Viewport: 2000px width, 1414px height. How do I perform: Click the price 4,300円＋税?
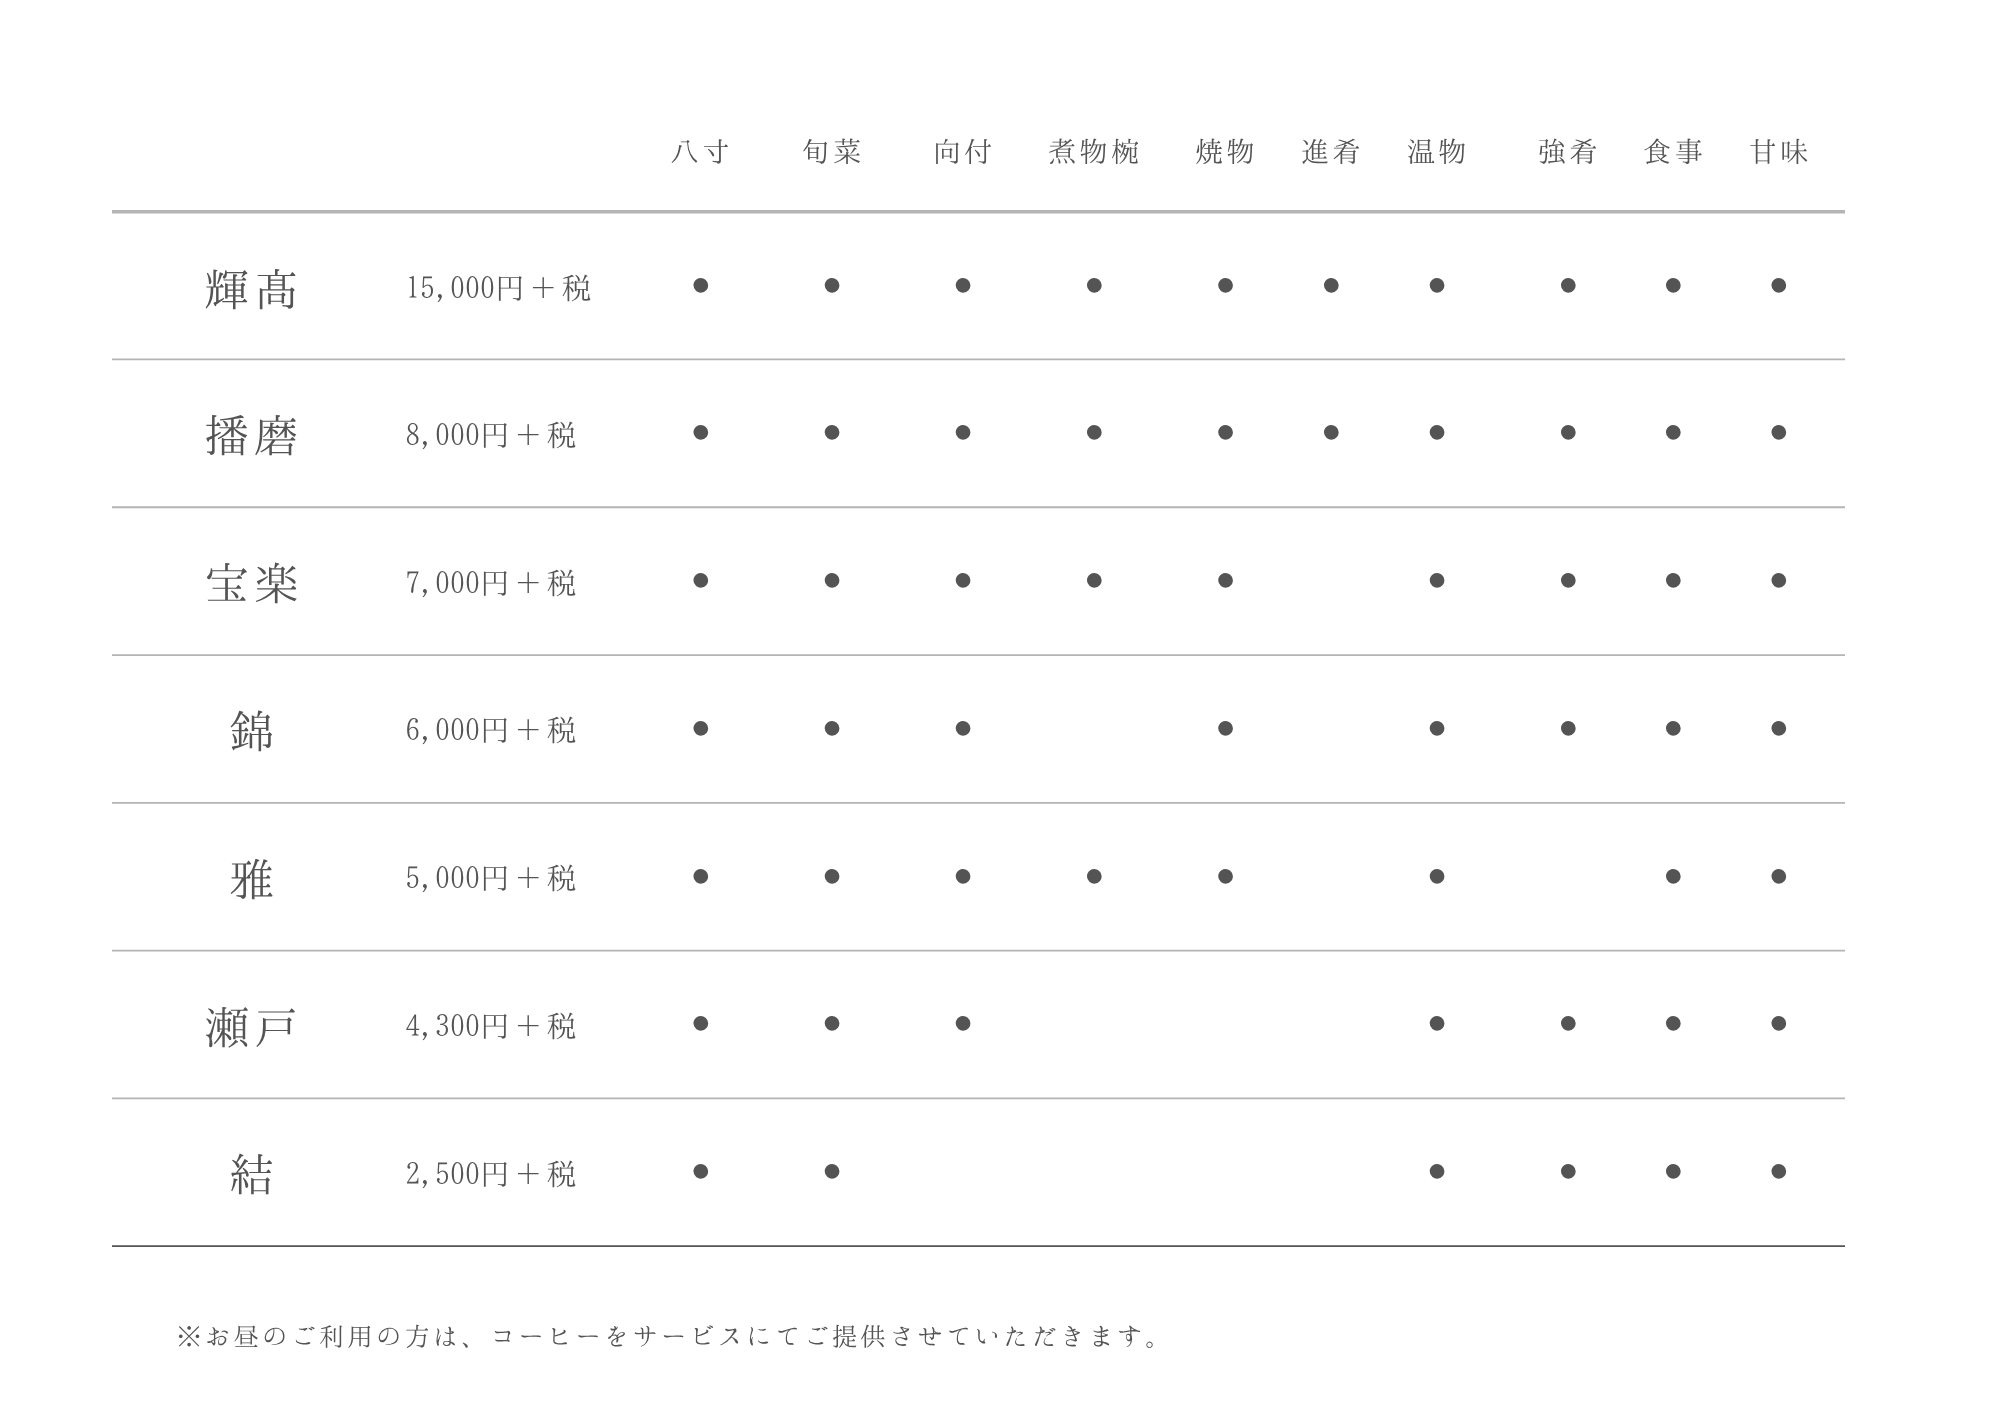click(x=491, y=1026)
